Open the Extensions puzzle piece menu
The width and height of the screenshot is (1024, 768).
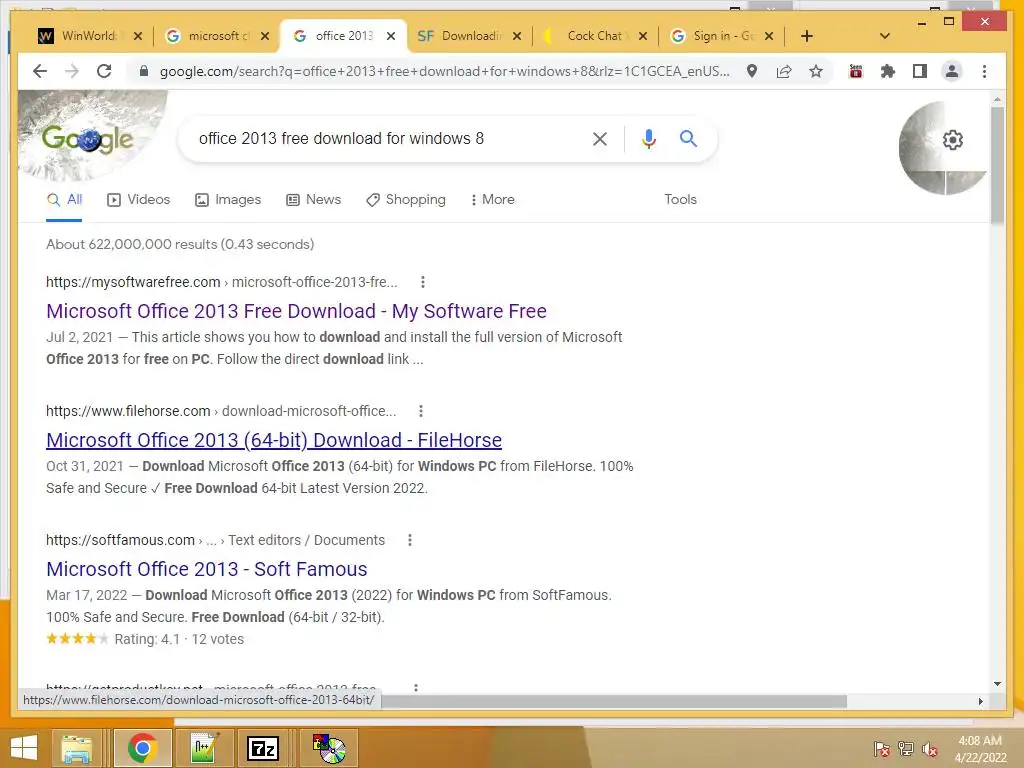[888, 71]
